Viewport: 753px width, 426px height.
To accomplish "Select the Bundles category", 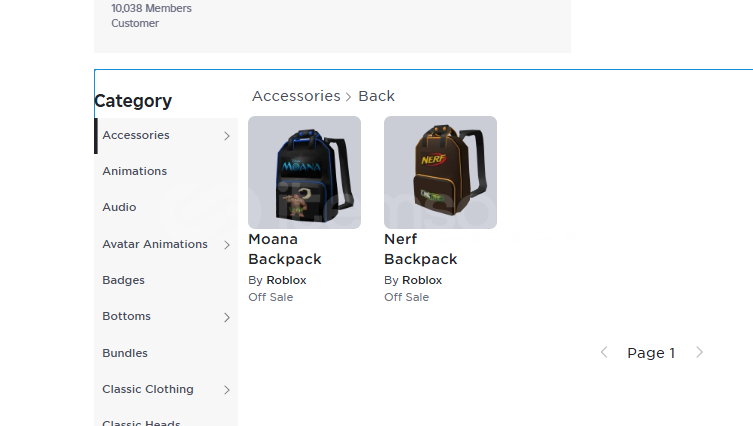I will click(x=125, y=353).
